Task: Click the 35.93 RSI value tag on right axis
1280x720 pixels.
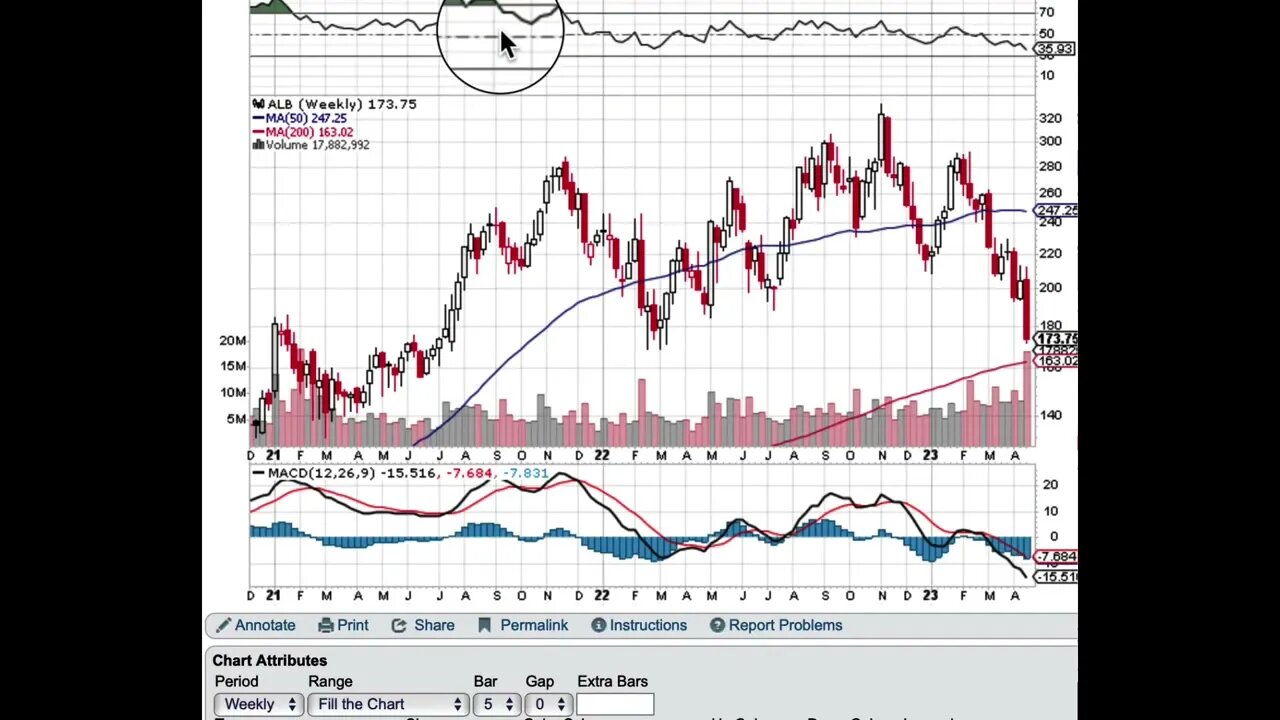Action: (x=1055, y=49)
